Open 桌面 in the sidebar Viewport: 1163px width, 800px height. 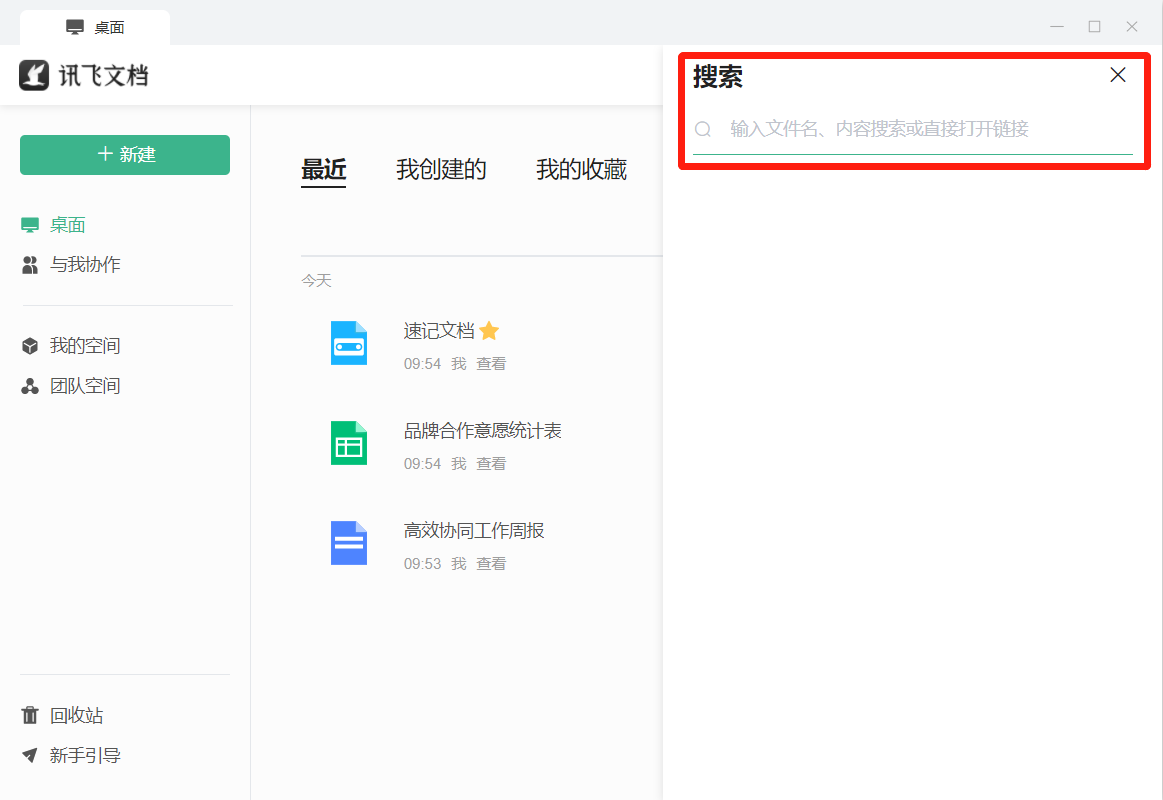67,225
